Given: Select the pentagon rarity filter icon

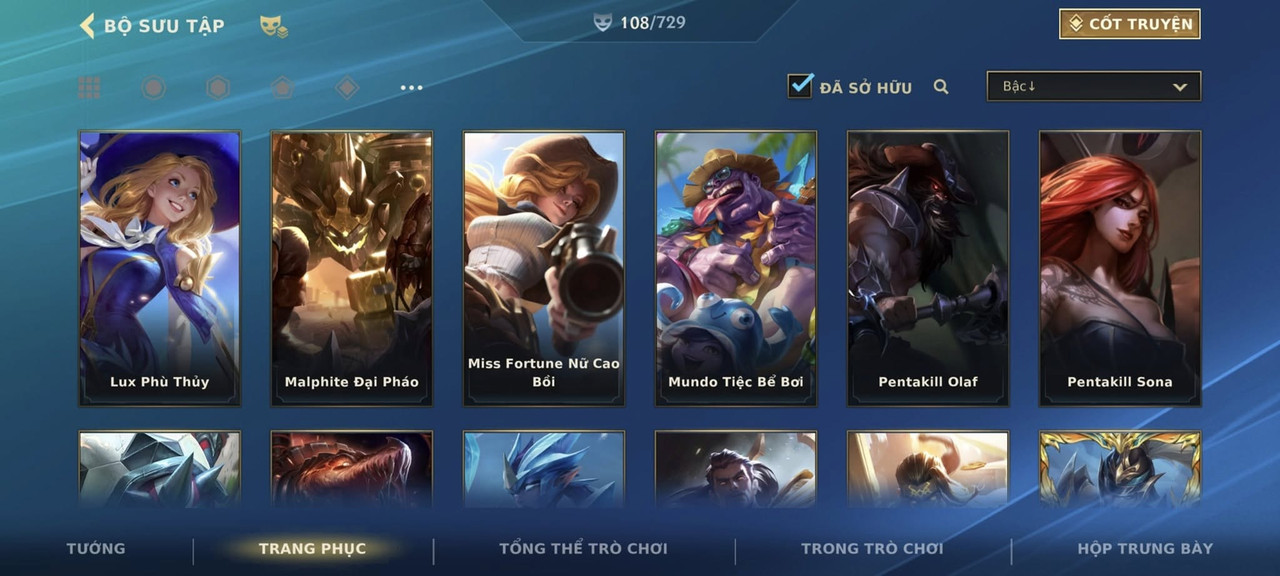Looking at the screenshot, I should pyautogui.click(x=283, y=88).
